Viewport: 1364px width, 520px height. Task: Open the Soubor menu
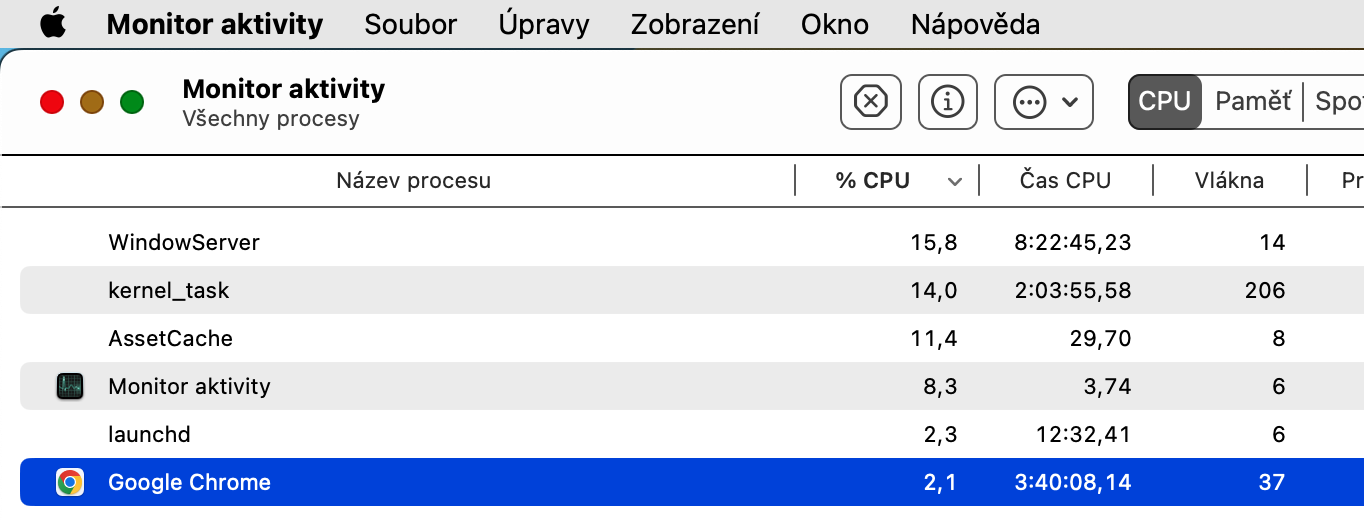pos(410,24)
